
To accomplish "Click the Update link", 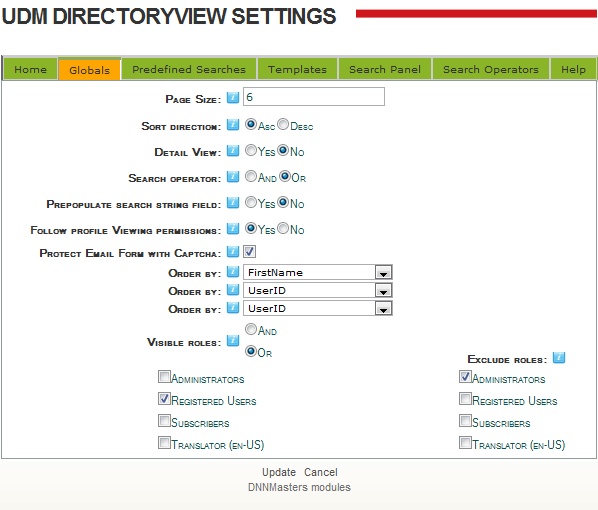I will tap(279, 472).
